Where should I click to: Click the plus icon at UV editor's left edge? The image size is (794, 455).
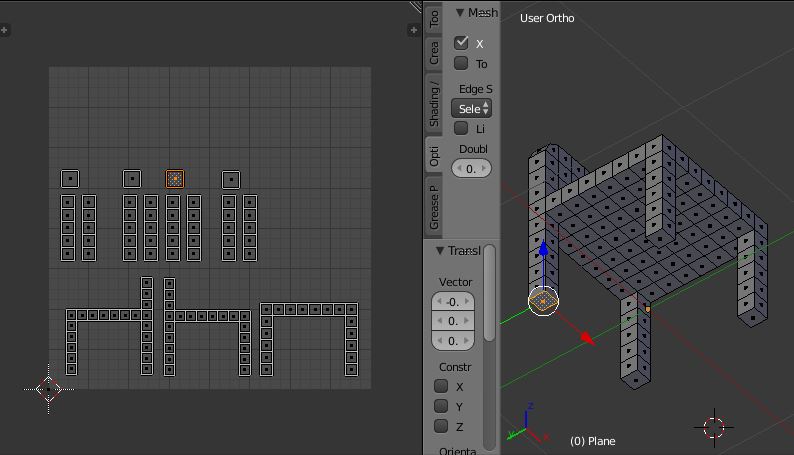(x=4, y=30)
